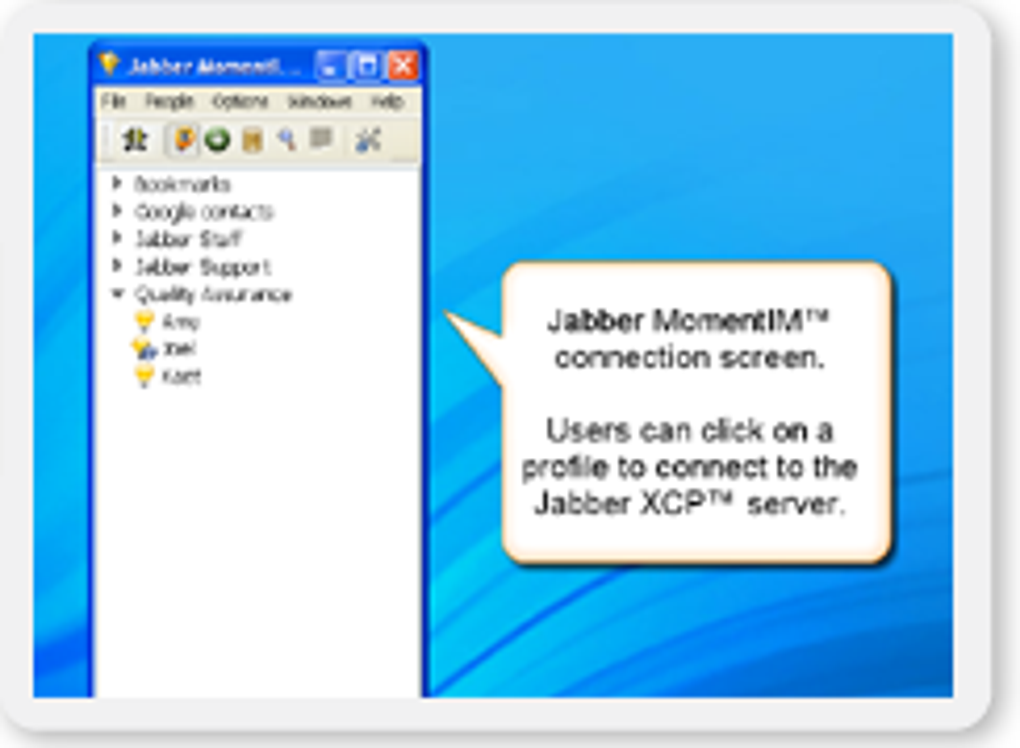Click the presence icon of the middle contact
The width and height of the screenshot is (1020, 748).
coord(144,349)
